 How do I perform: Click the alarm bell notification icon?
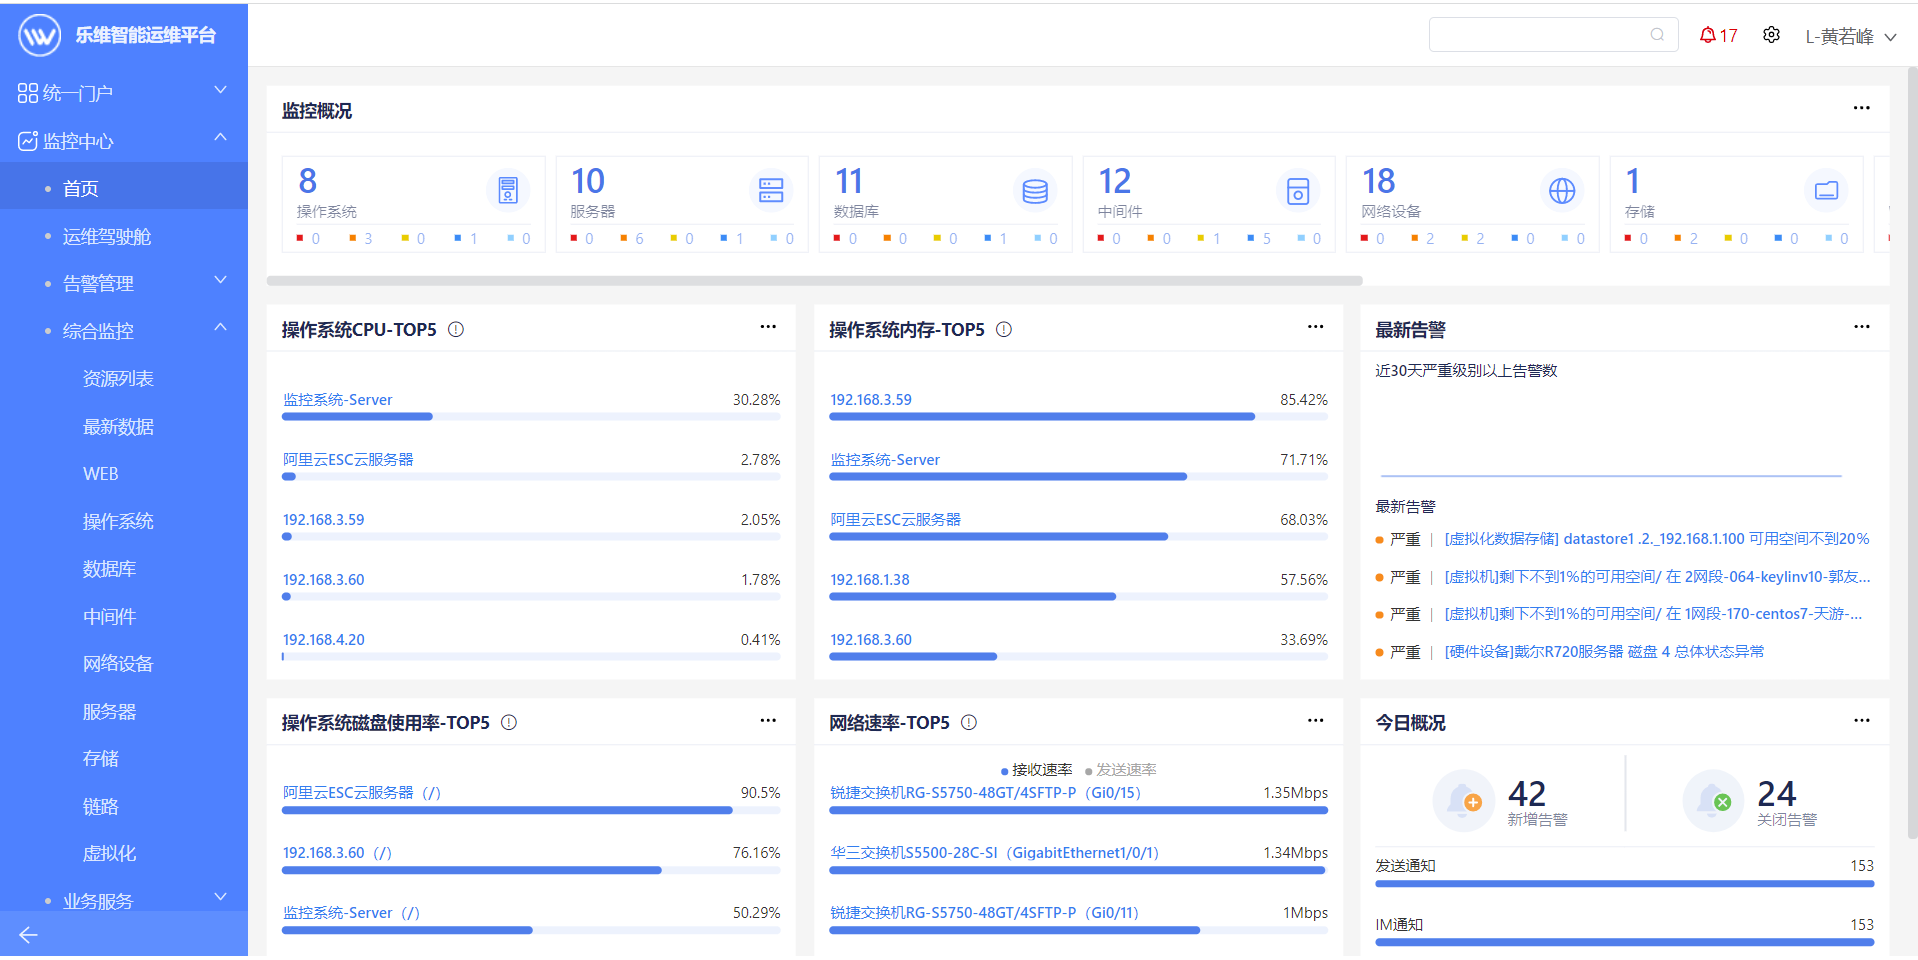pos(1707,35)
